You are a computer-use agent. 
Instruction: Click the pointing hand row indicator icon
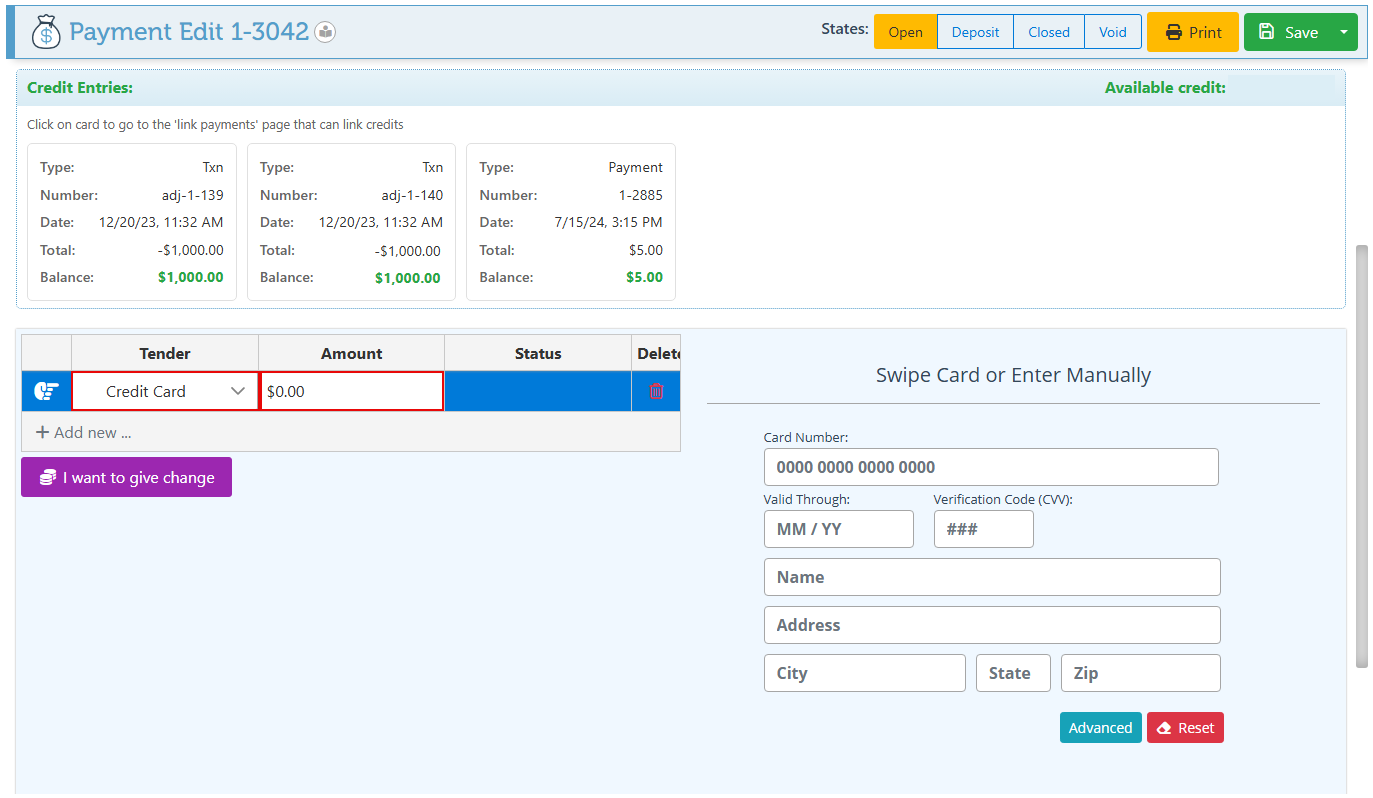point(46,392)
